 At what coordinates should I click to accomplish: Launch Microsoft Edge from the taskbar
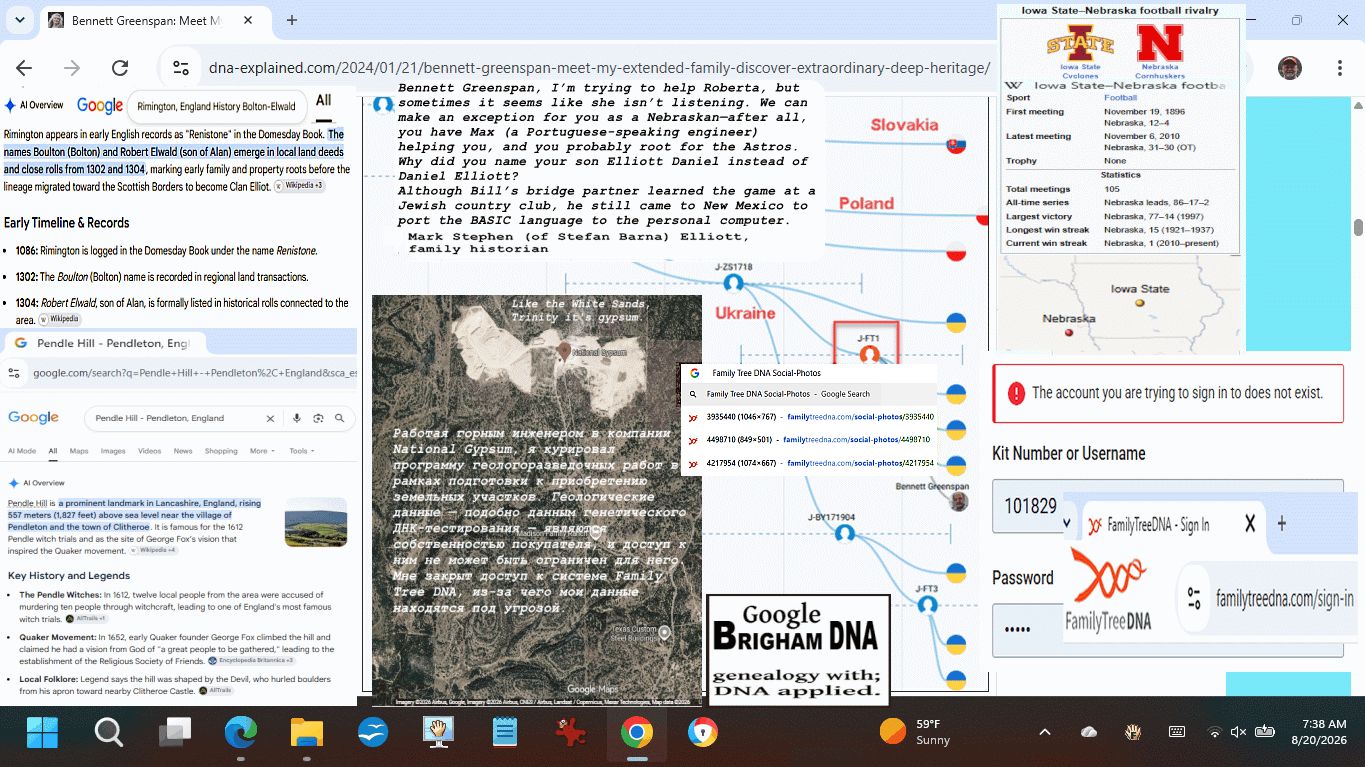coord(240,733)
